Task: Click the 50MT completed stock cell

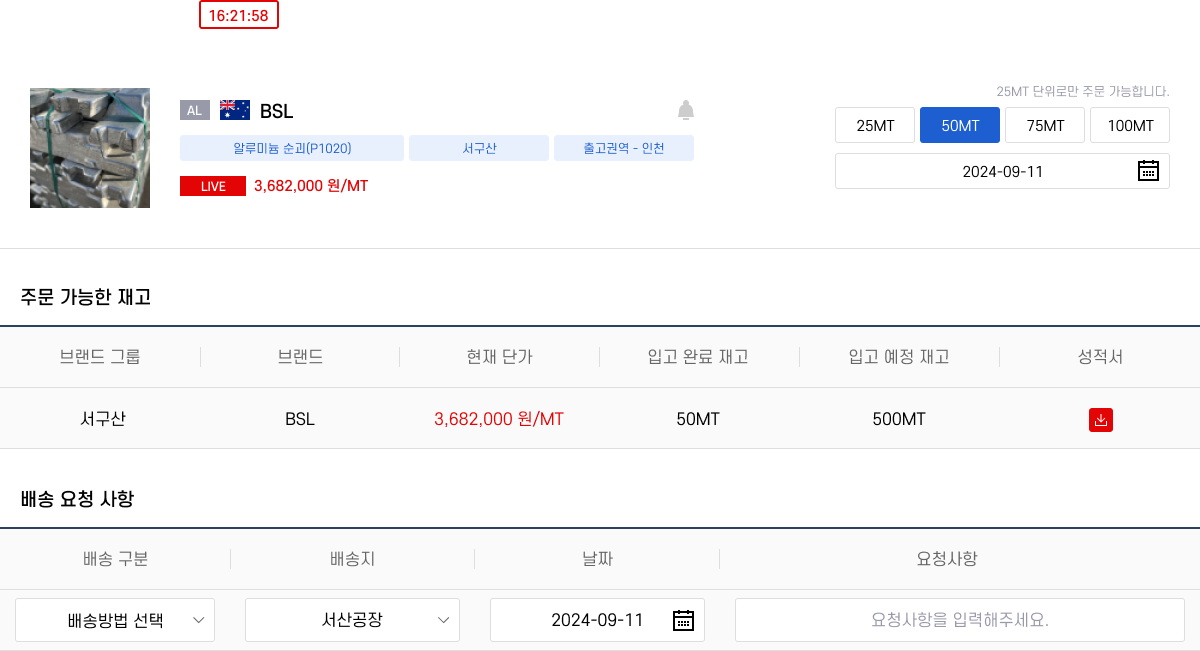Action: 698,419
